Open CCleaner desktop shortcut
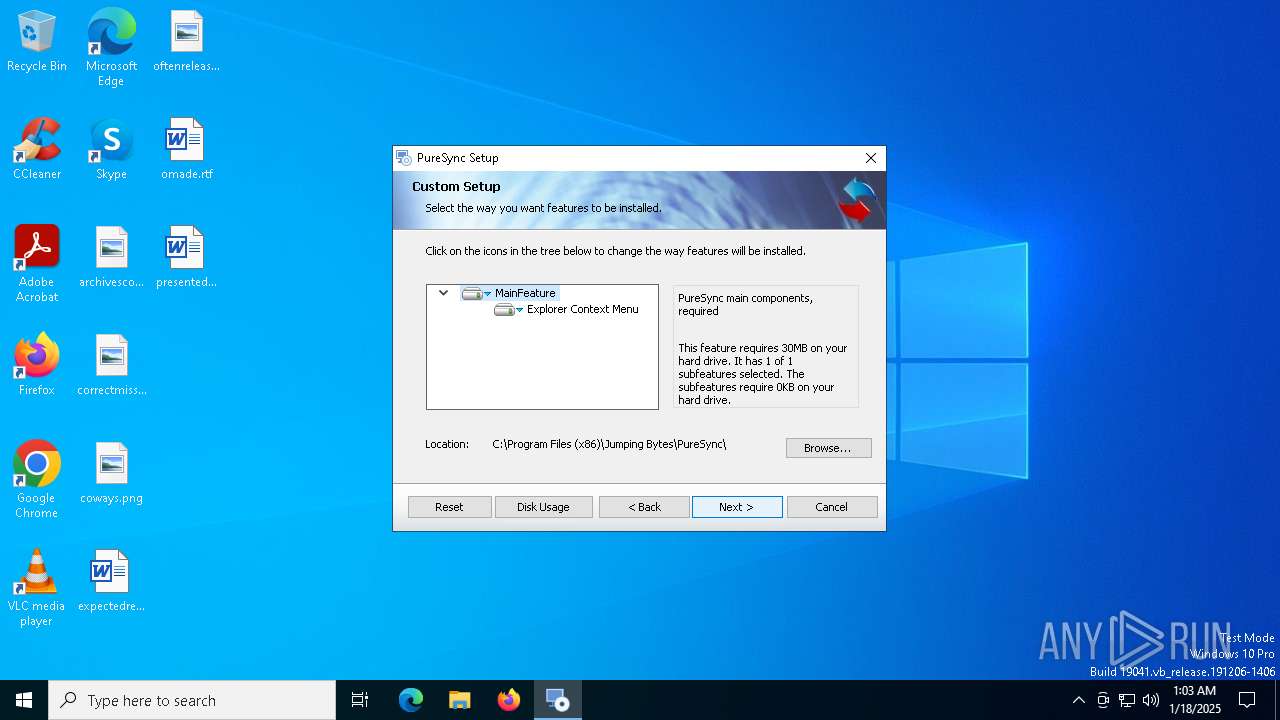Viewport: 1280px width, 720px height. pos(36,149)
